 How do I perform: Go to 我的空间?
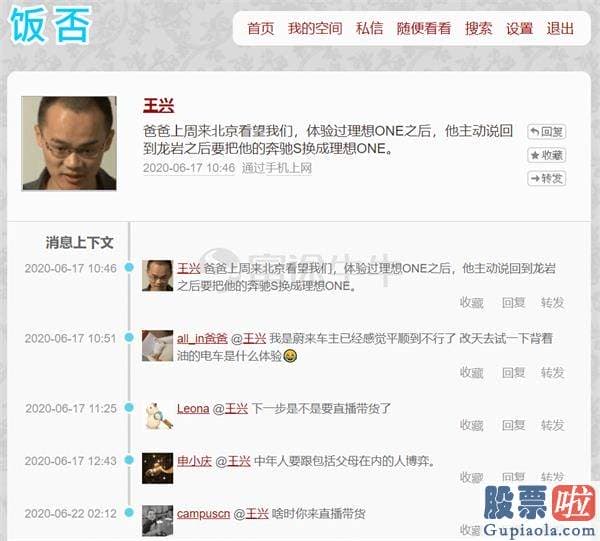click(315, 29)
